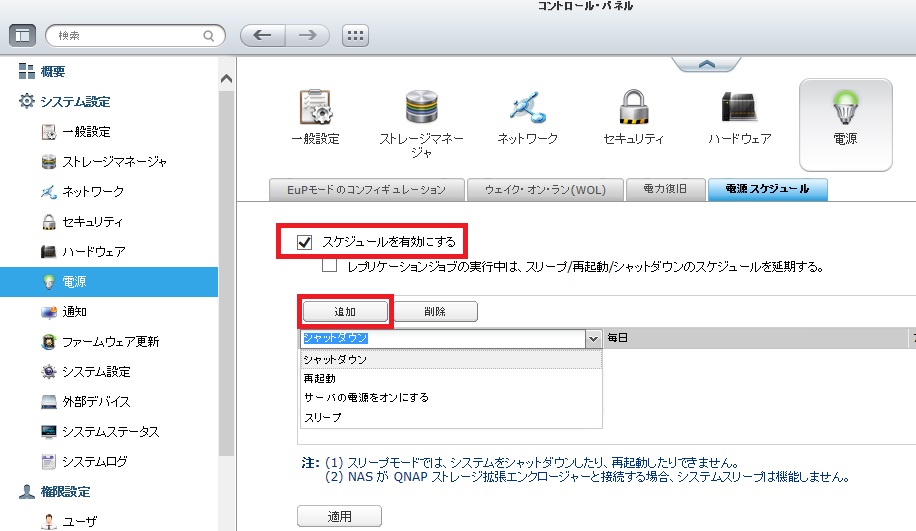Choose スリープ from the dropdown list
The image size is (916, 531).
[x=452, y=417]
